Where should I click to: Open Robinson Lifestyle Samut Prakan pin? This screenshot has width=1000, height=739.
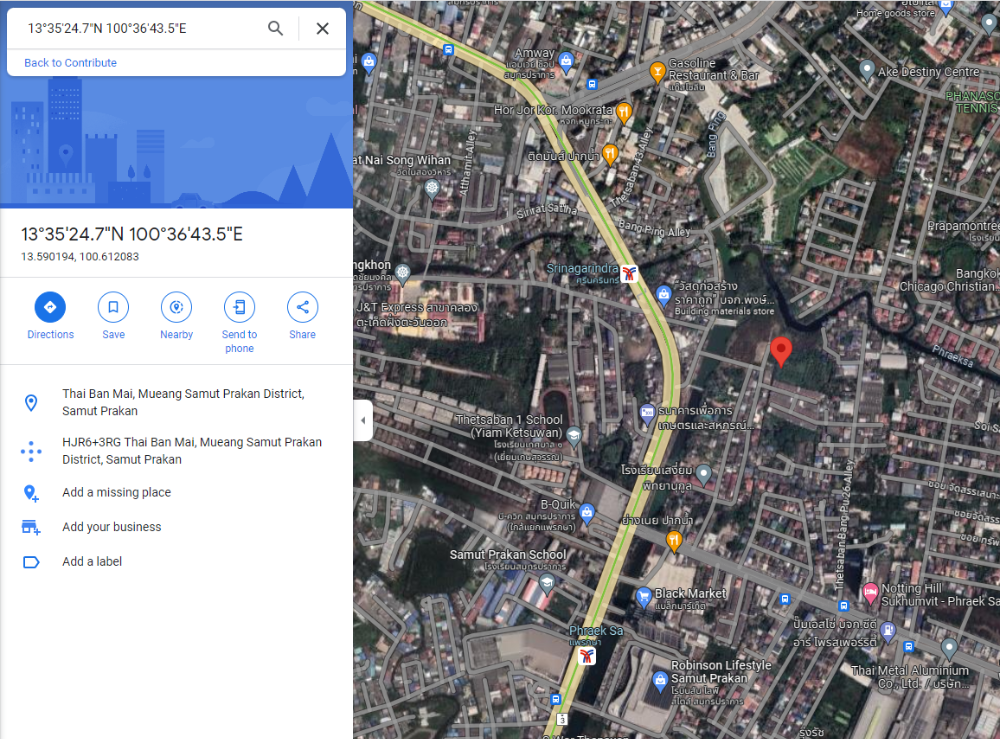(660, 681)
